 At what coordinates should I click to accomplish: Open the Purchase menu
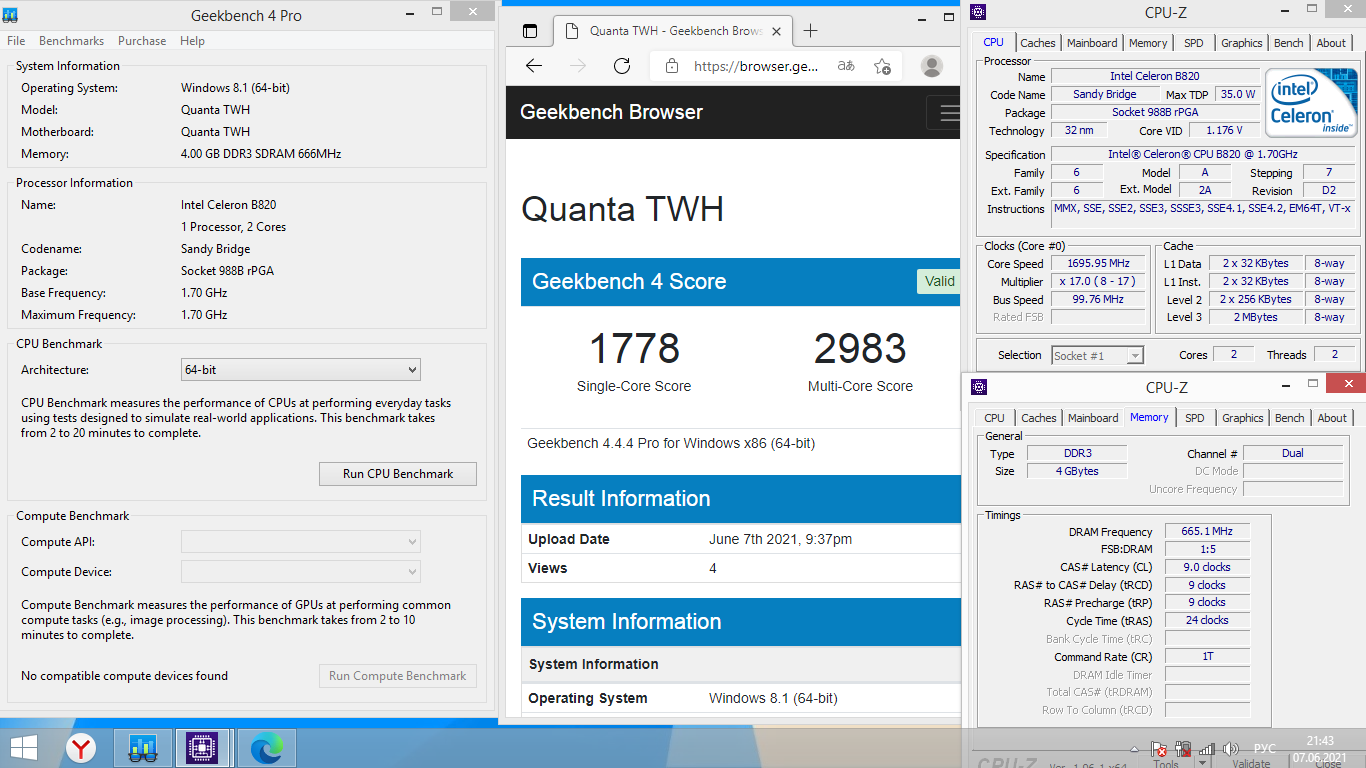tap(142, 41)
